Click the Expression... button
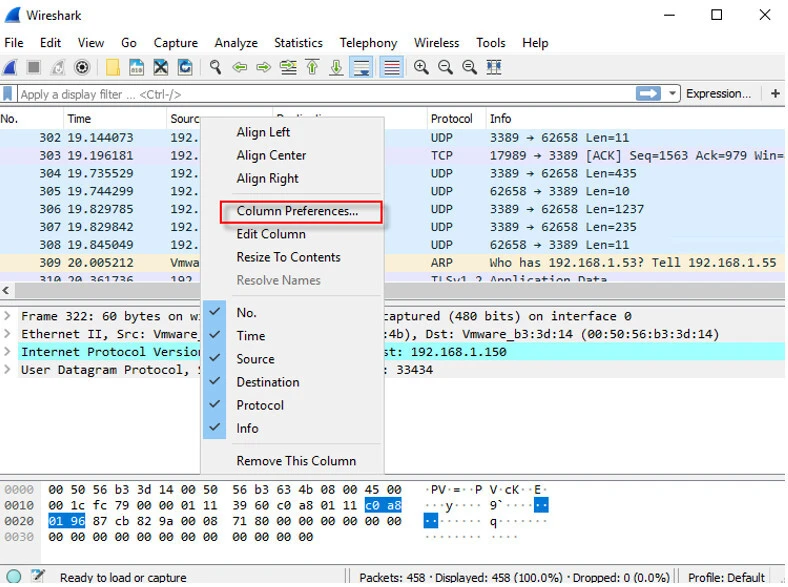 (718, 94)
